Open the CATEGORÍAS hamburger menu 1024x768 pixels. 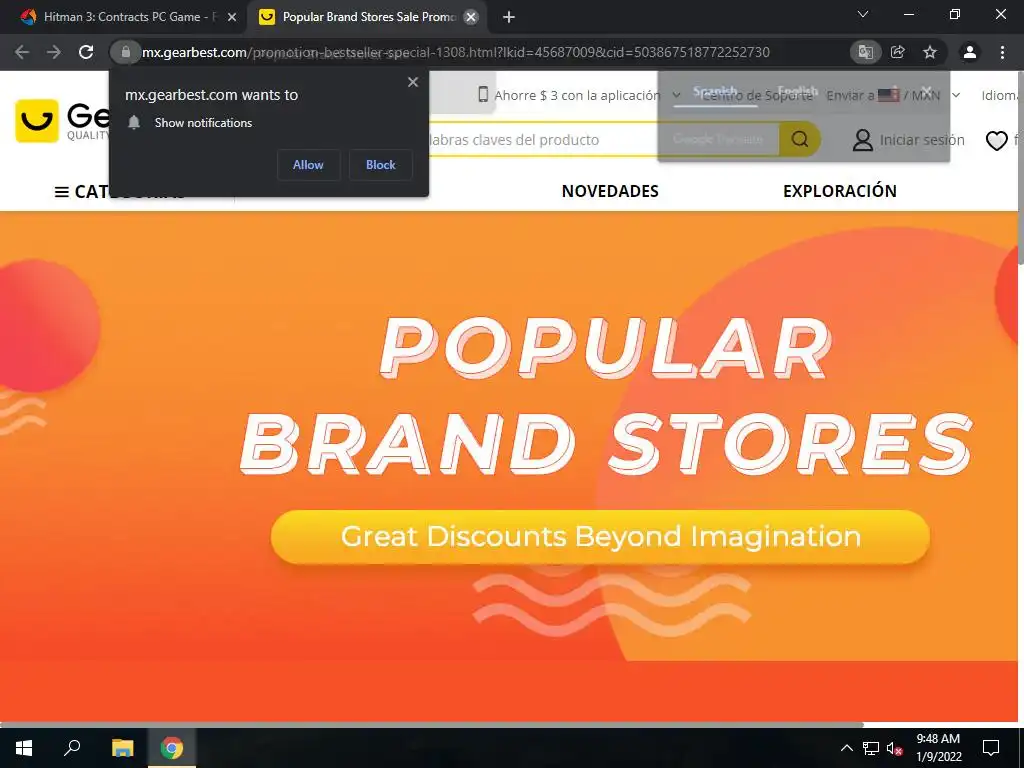click(x=61, y=191)
